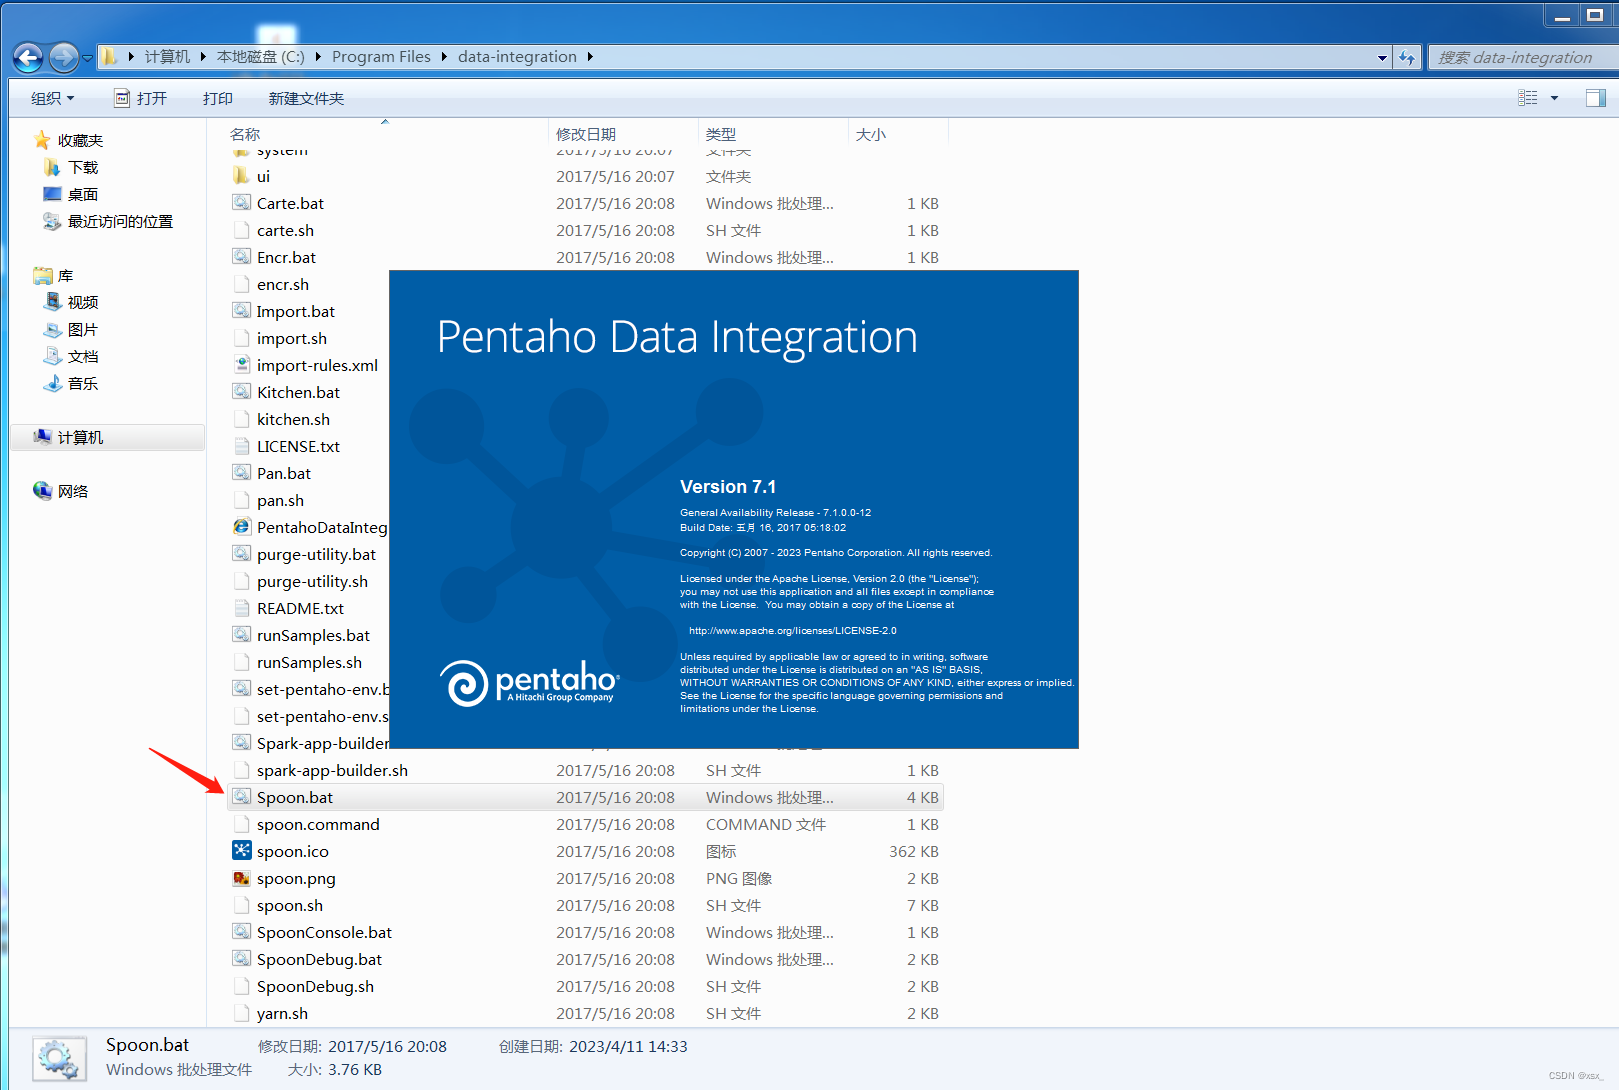Open the view options icon
Viewport: 1619px width, 1090px height.
pyautogui.click(x=1527, y=98)
